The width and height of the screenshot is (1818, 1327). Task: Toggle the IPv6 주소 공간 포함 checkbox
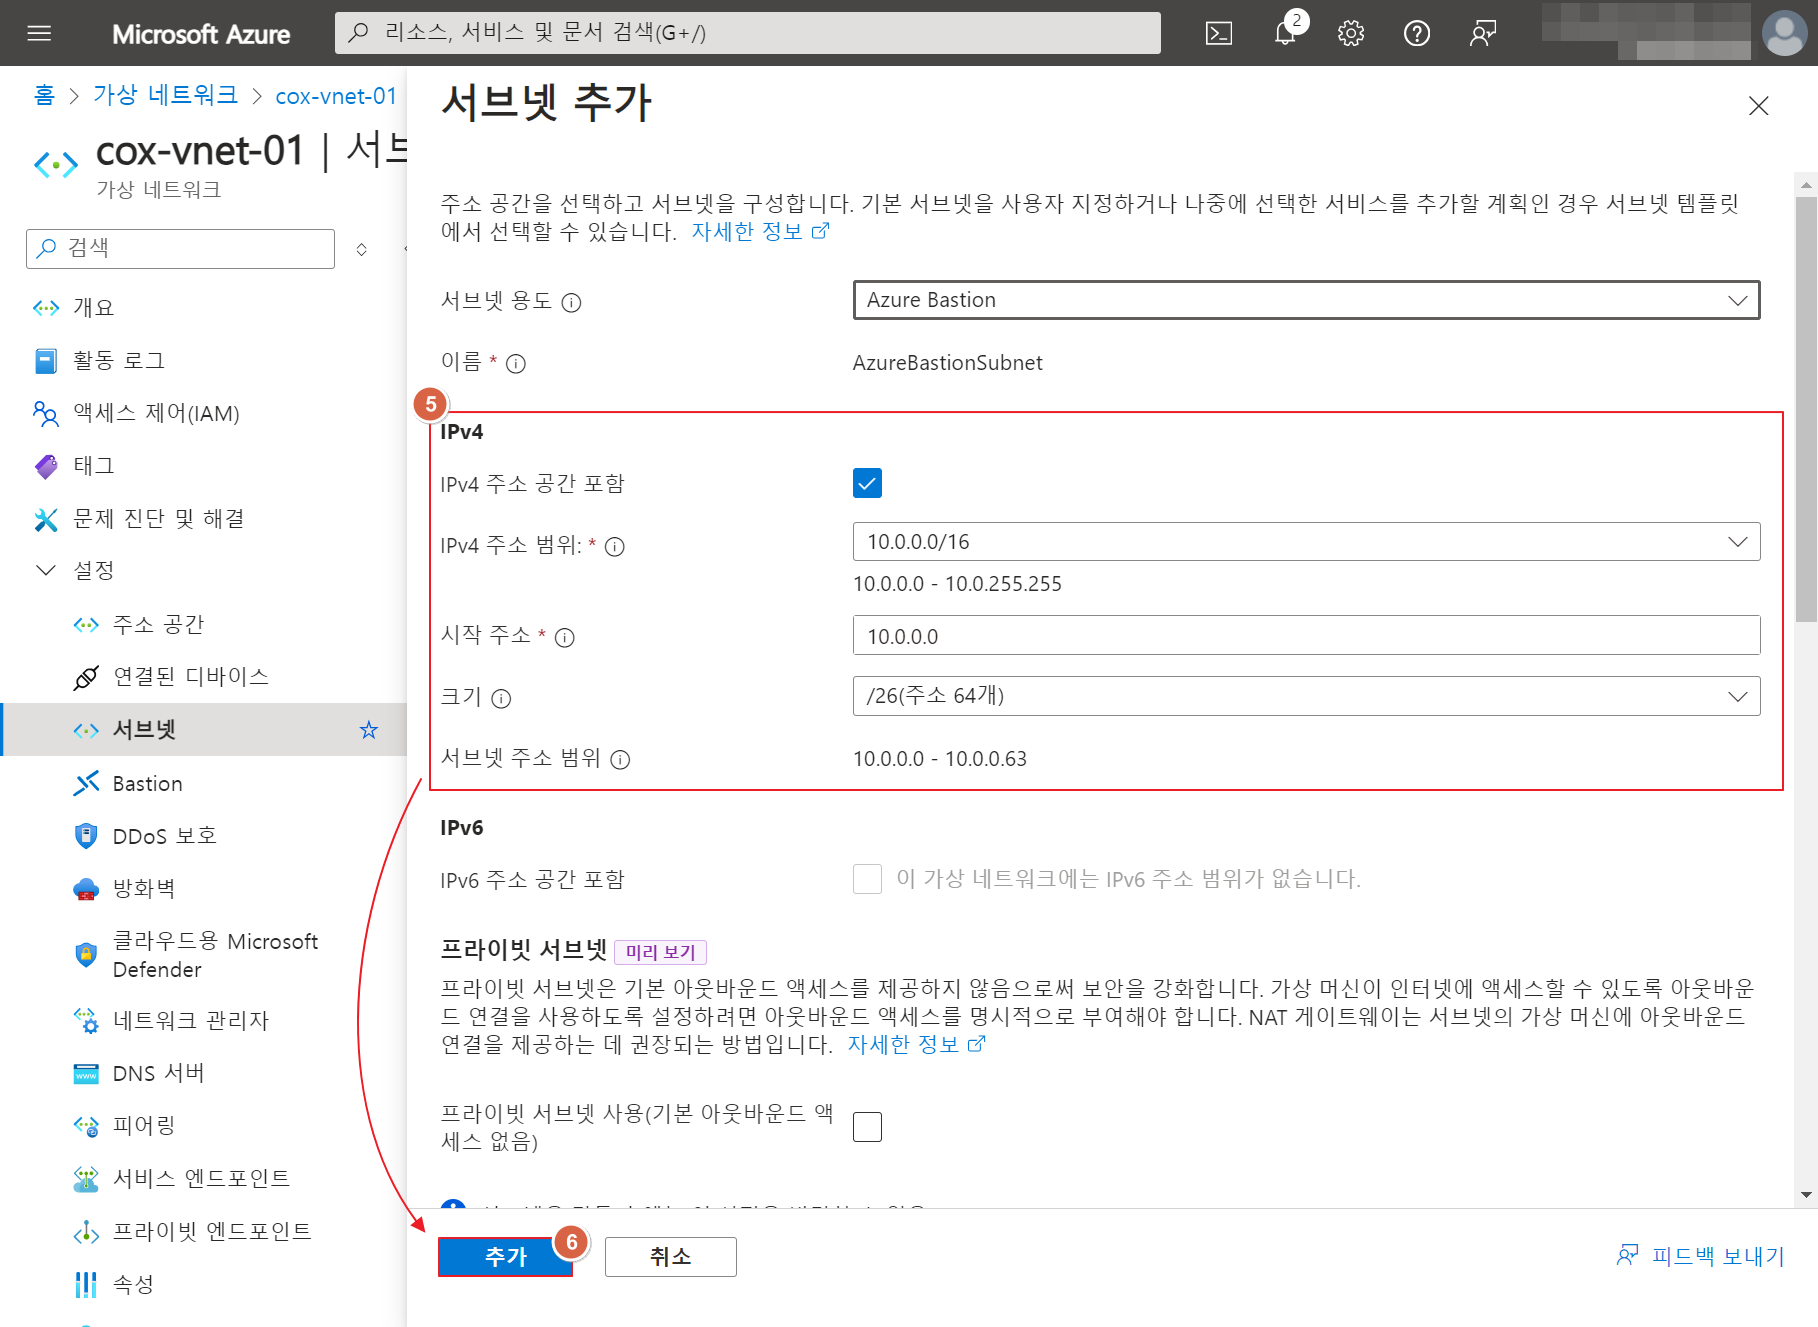[867, 879]
